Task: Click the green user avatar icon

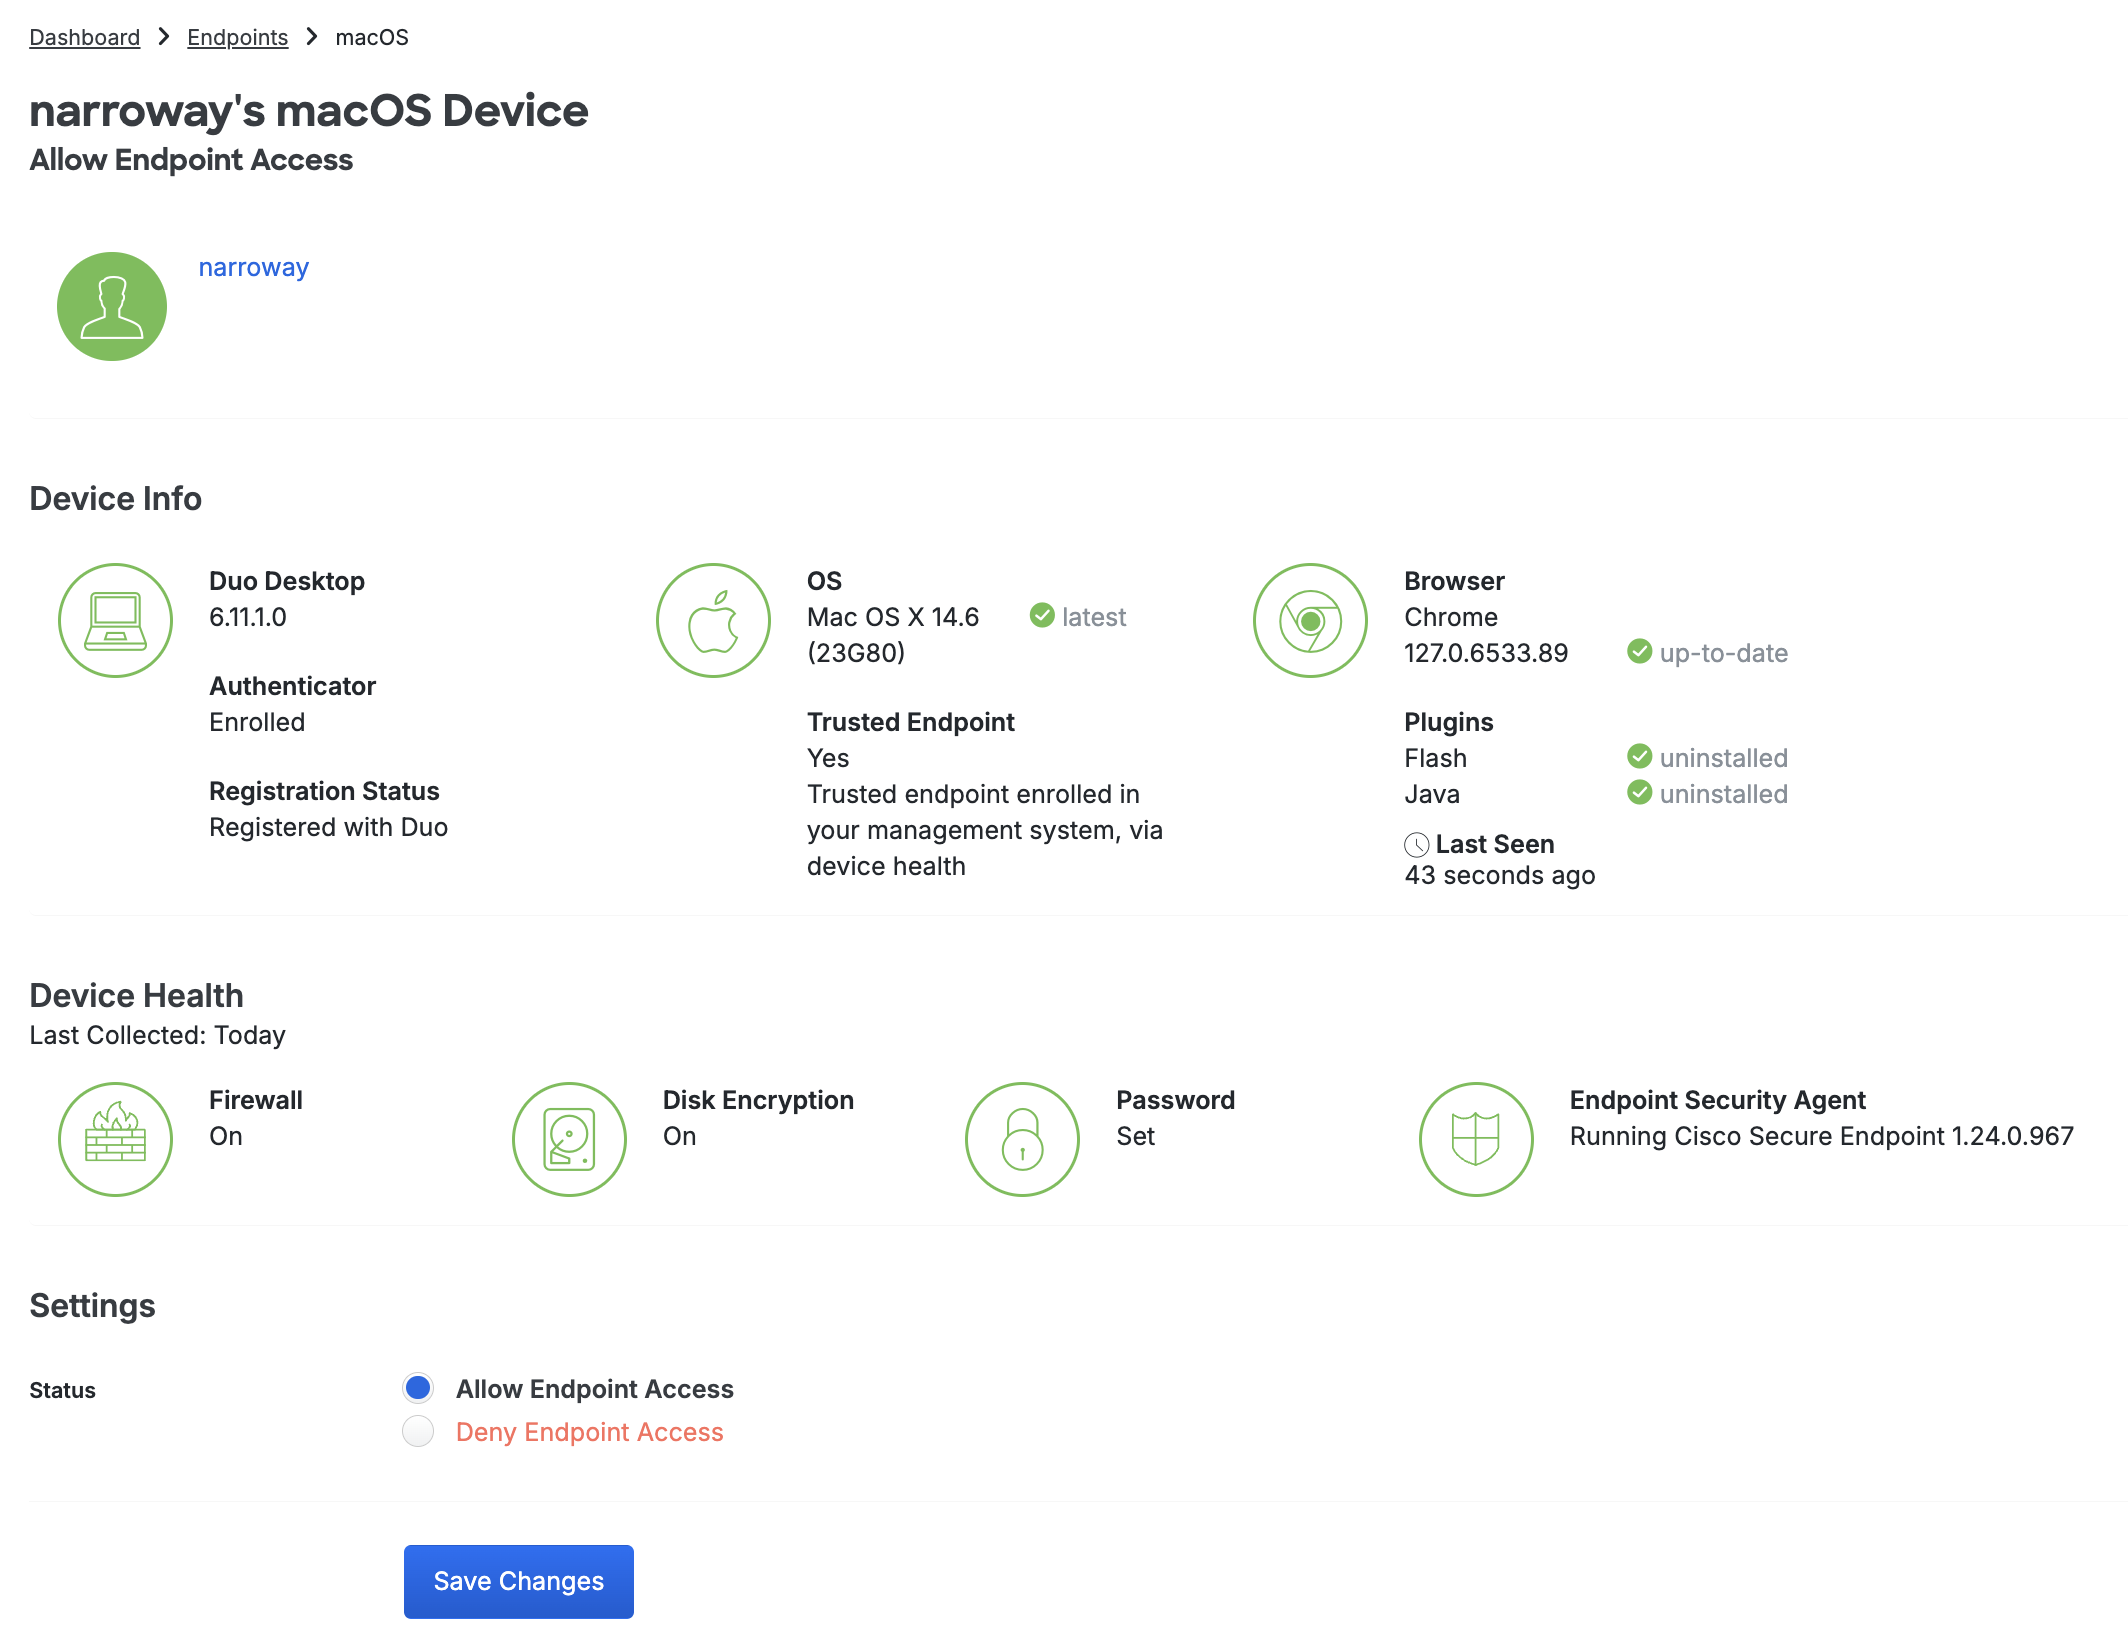Action: point(112,306)
